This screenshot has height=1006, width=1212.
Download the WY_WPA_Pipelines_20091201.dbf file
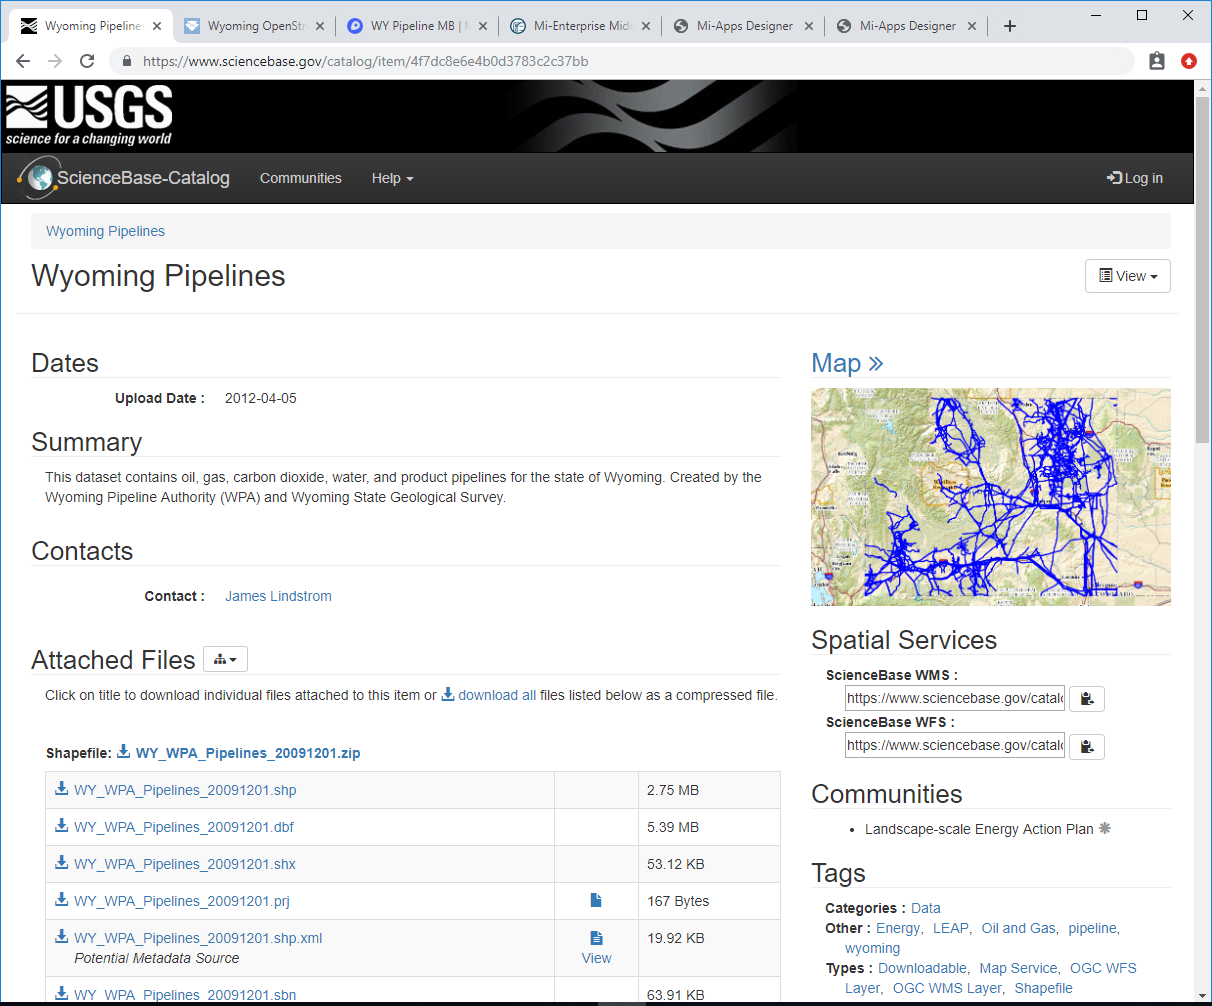pos(184,827)
